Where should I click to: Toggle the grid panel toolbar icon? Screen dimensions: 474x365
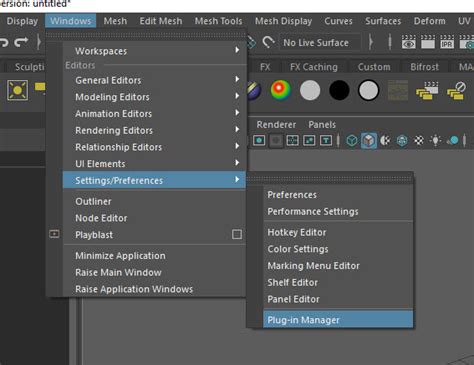(x=292, y=140)
